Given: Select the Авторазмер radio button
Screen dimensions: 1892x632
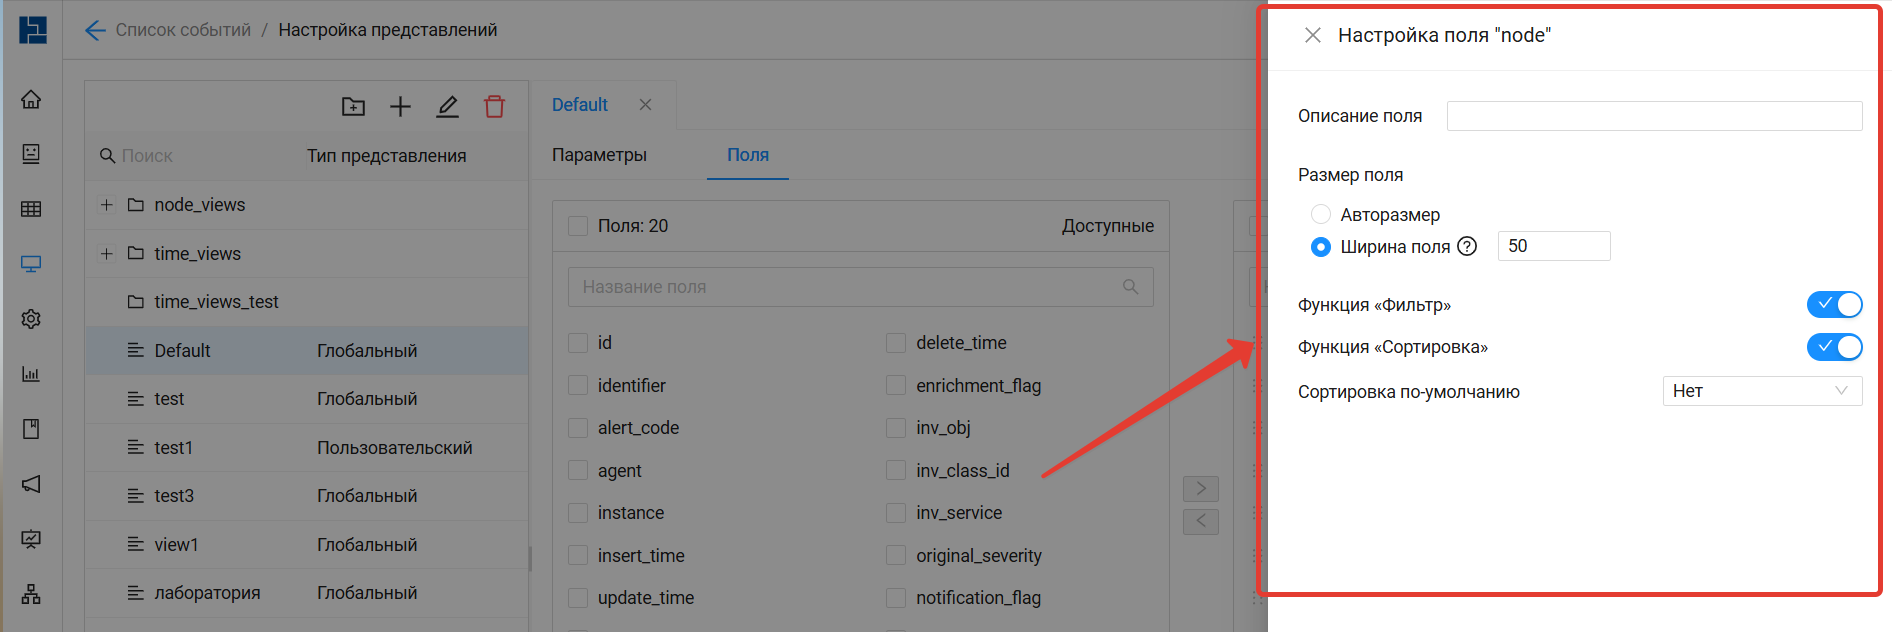Looking at the screenshot, I should tap(1321, 214).
